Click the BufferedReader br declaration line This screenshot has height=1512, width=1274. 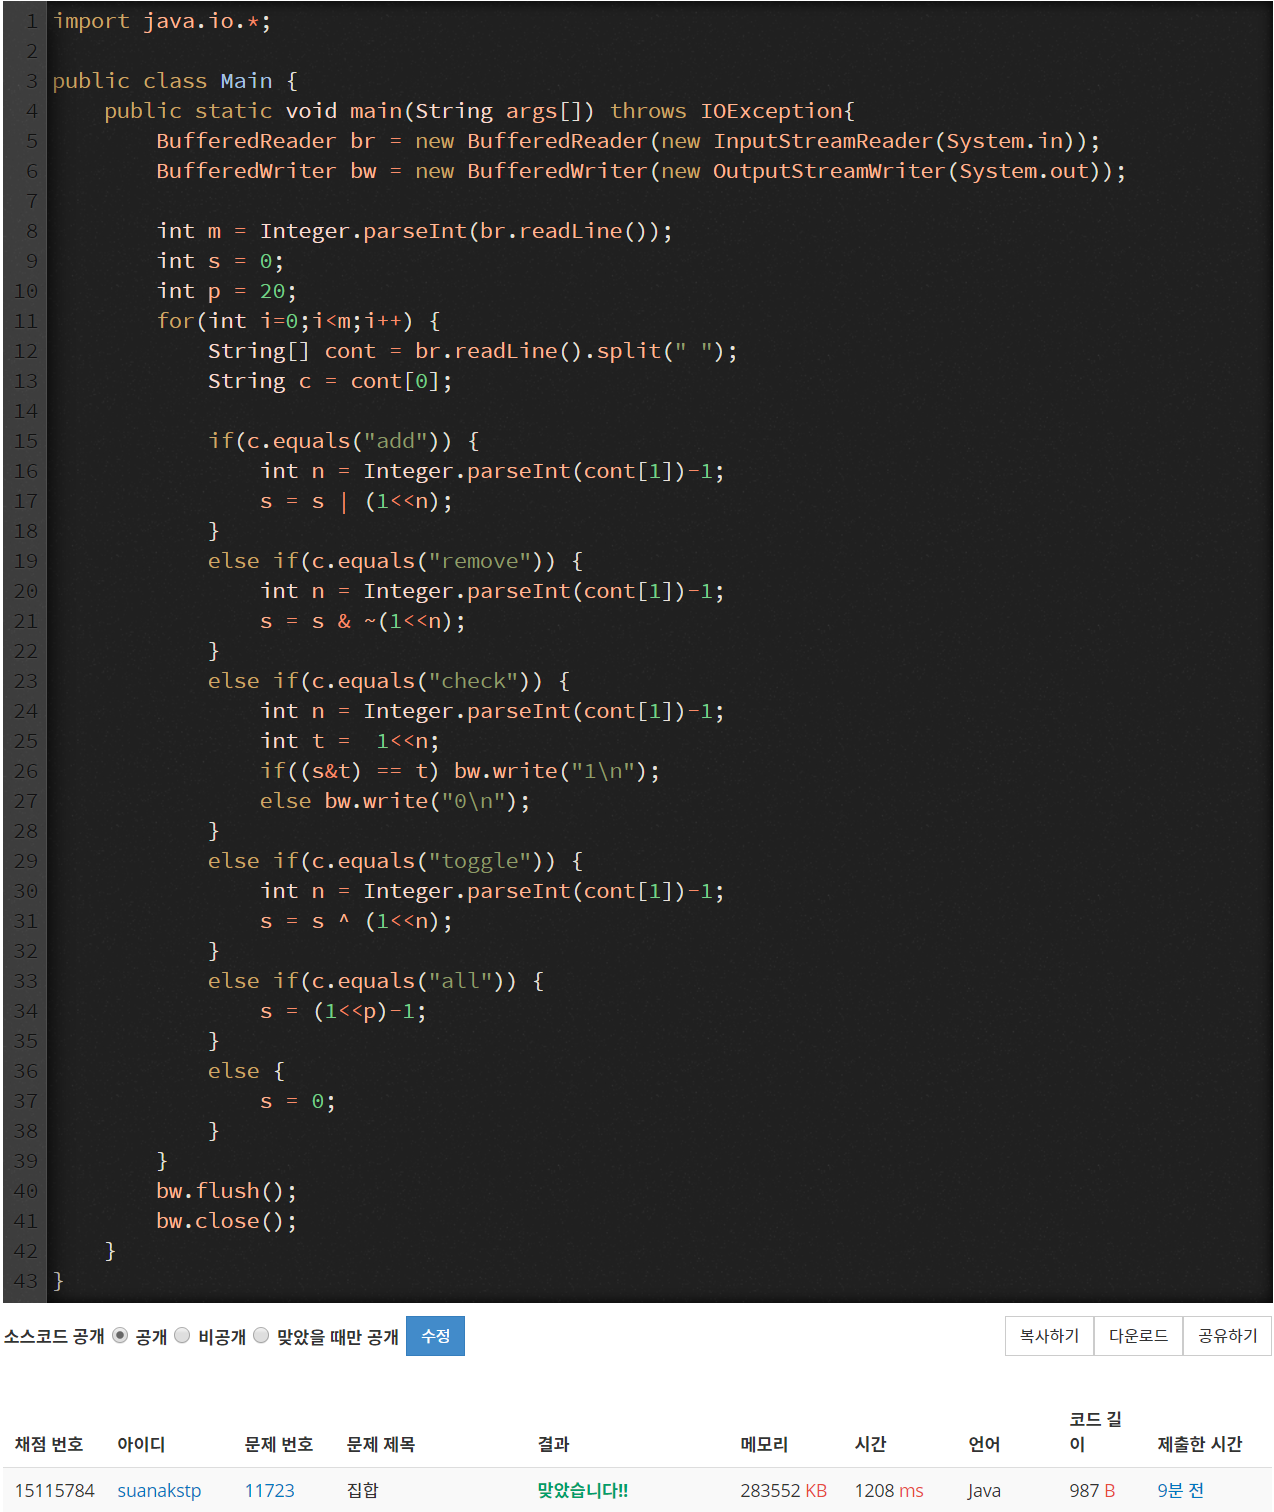[628, 141]
